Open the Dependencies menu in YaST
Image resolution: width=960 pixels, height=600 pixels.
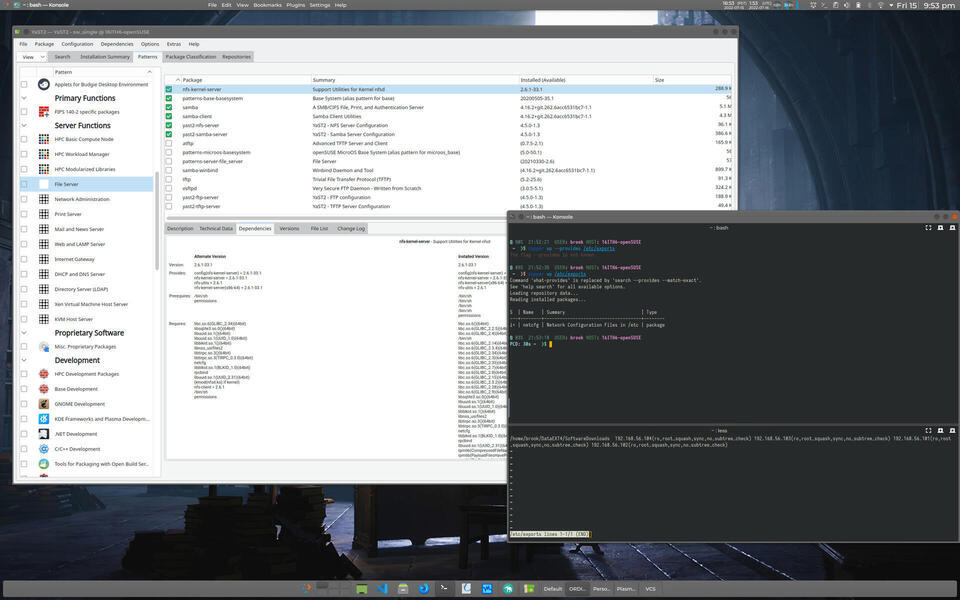pyautogui.click(x=117, y=44)
